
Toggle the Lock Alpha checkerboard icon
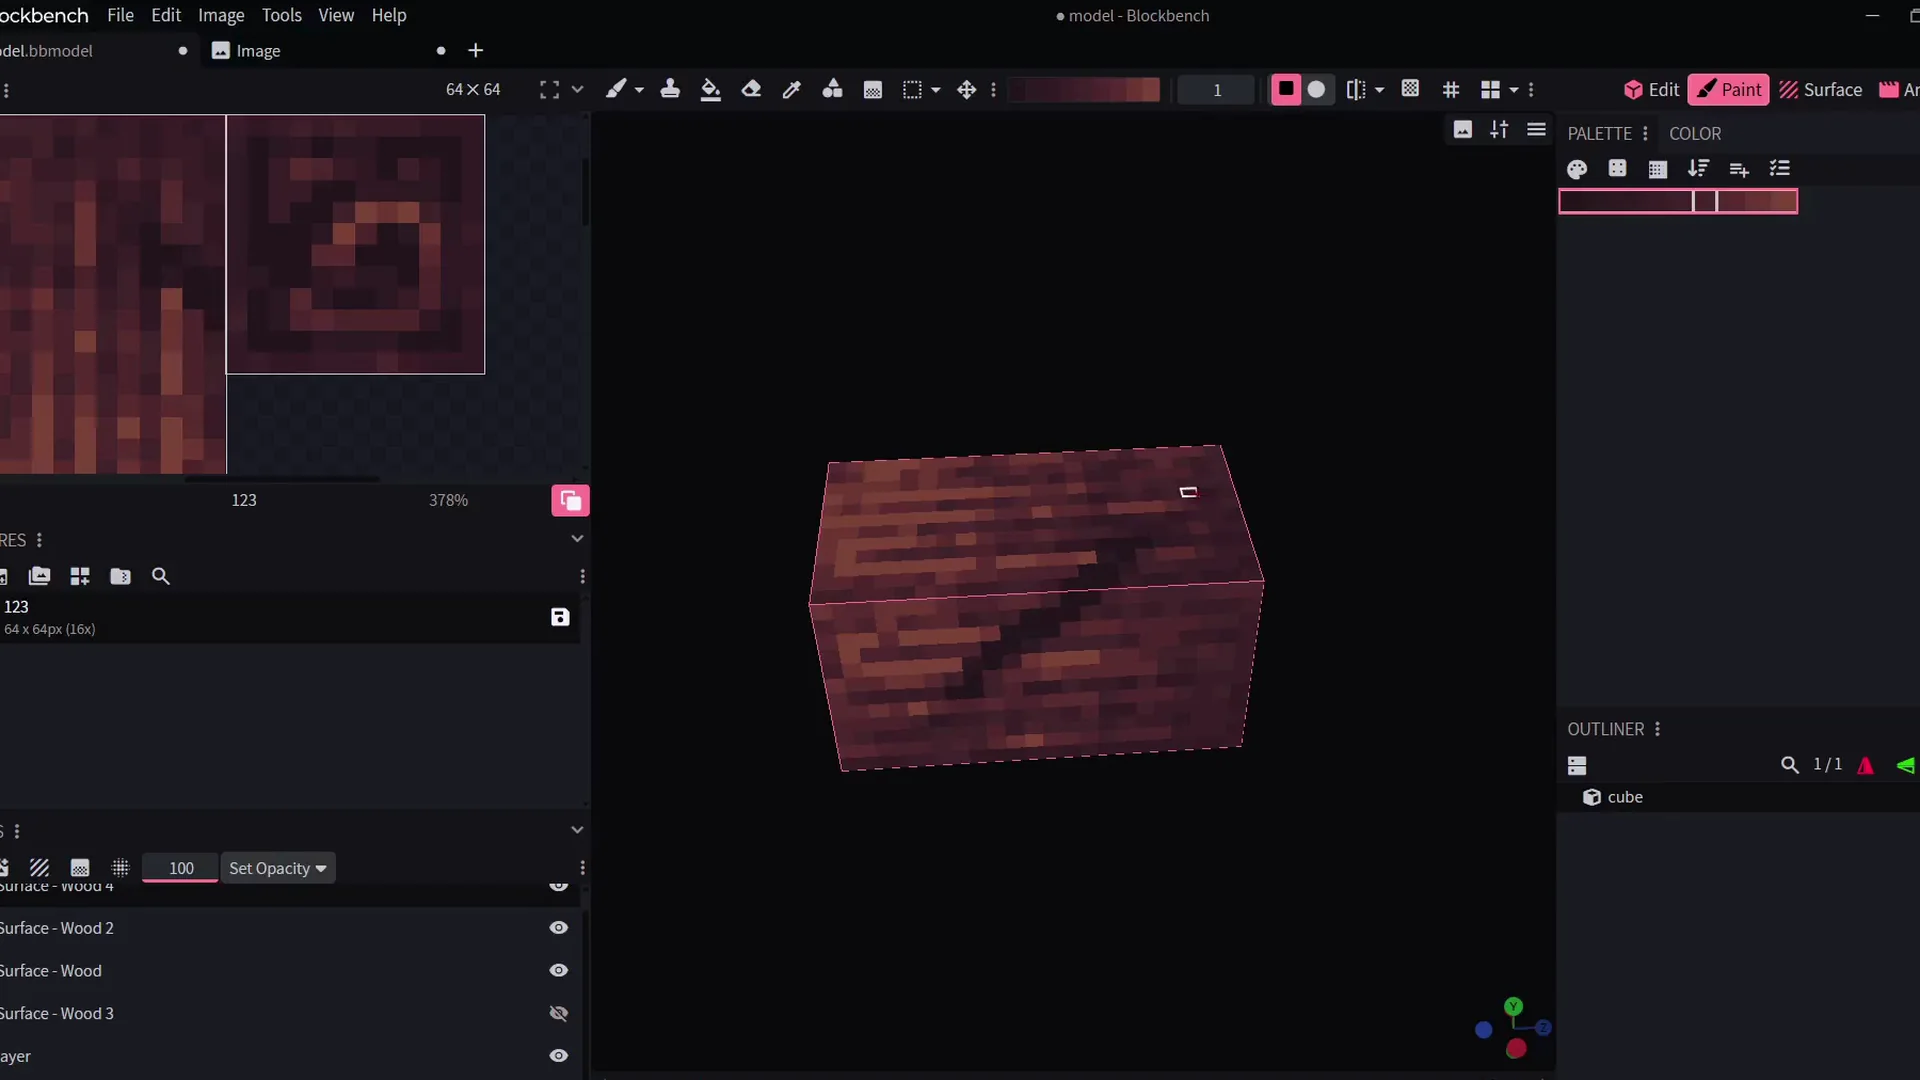click(1410, 89)
